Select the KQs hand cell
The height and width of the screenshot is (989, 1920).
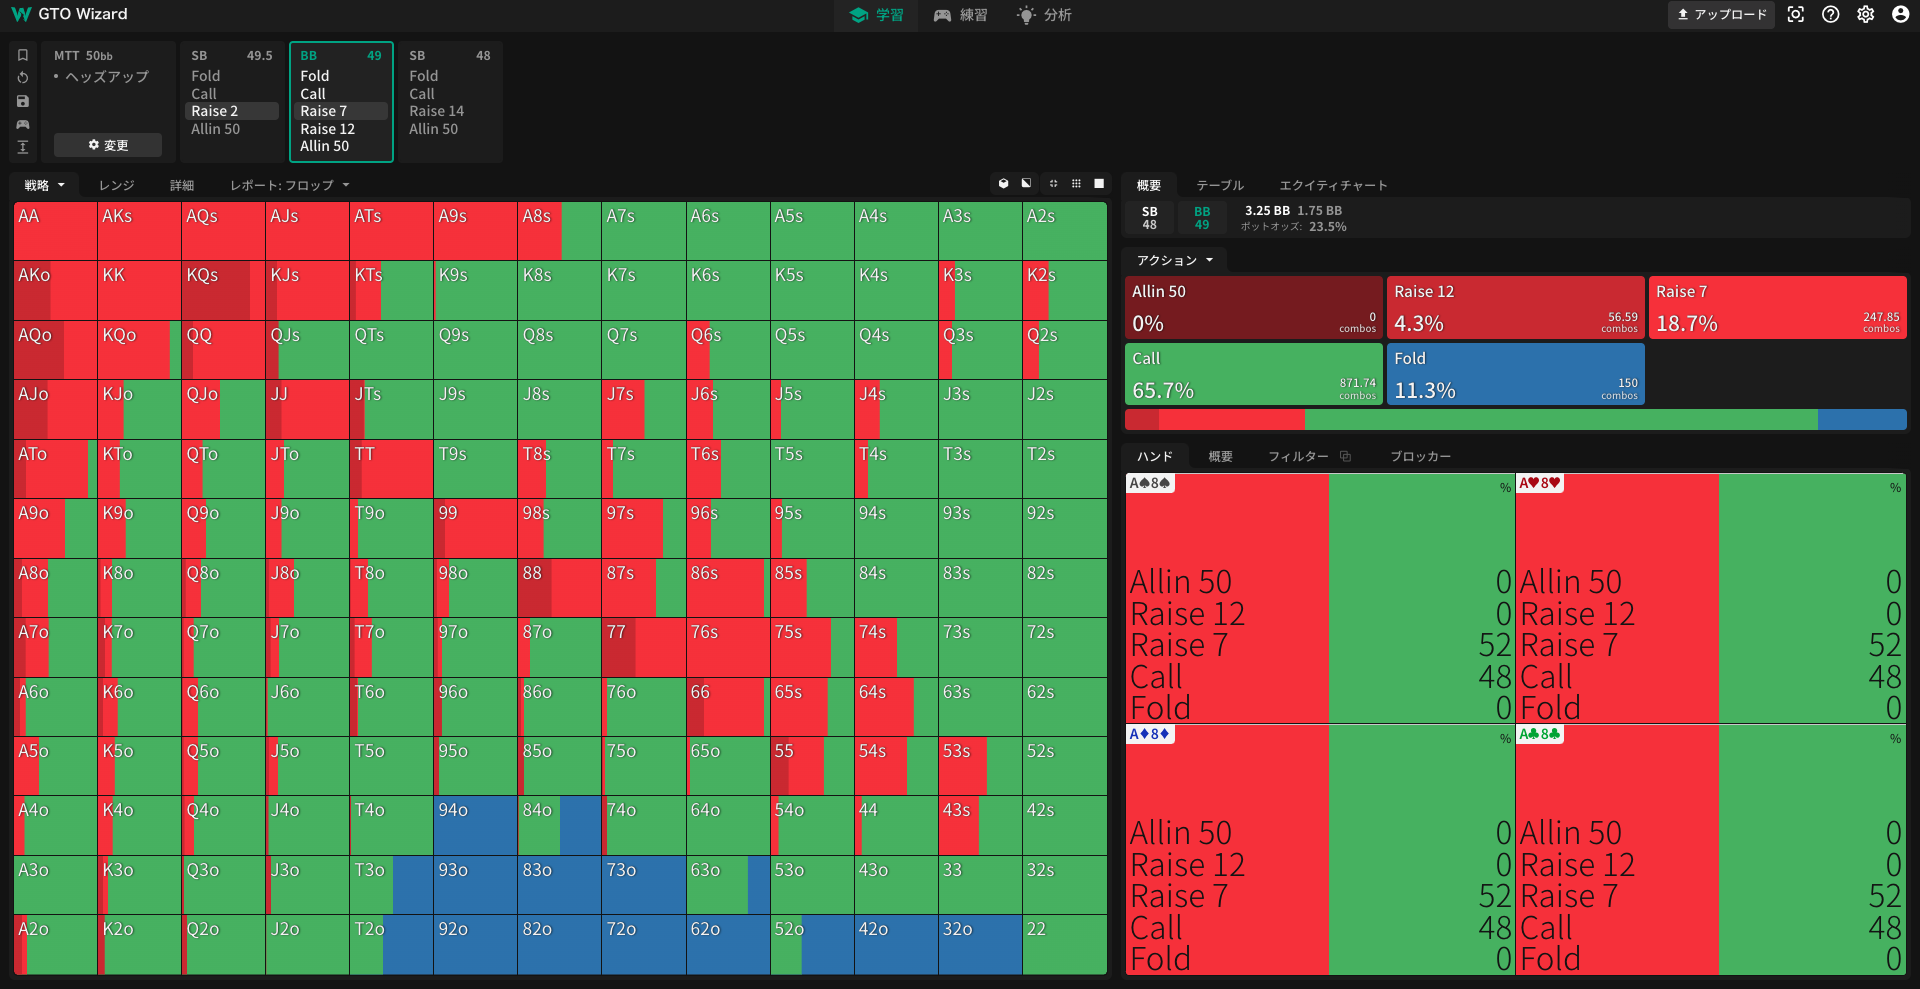(223, 290)
